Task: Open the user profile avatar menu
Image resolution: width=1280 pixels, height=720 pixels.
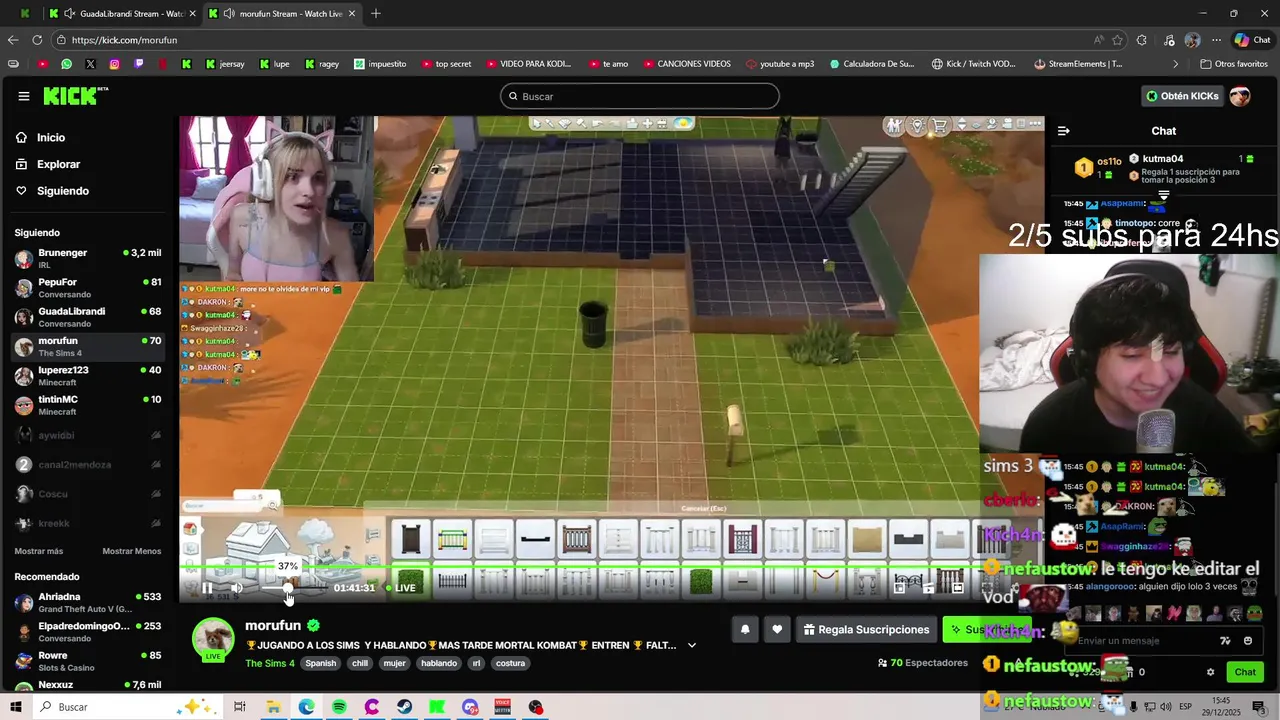Action: coord(1240,96)
